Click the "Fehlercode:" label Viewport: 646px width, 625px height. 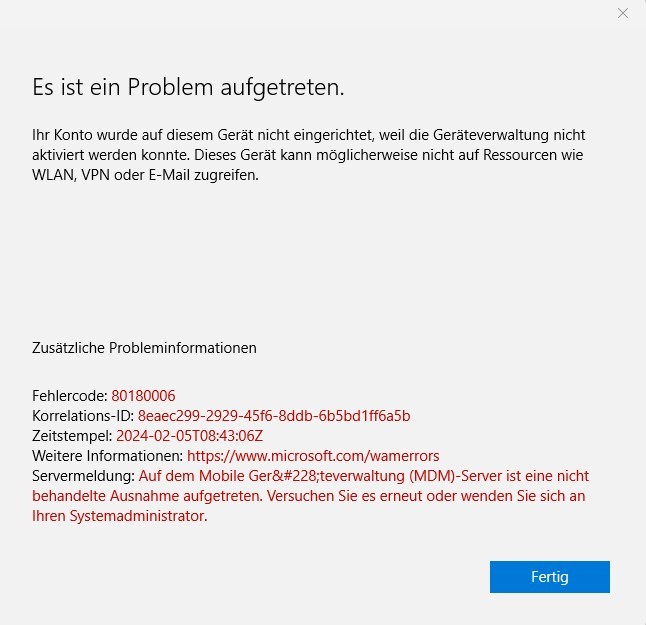70,396
